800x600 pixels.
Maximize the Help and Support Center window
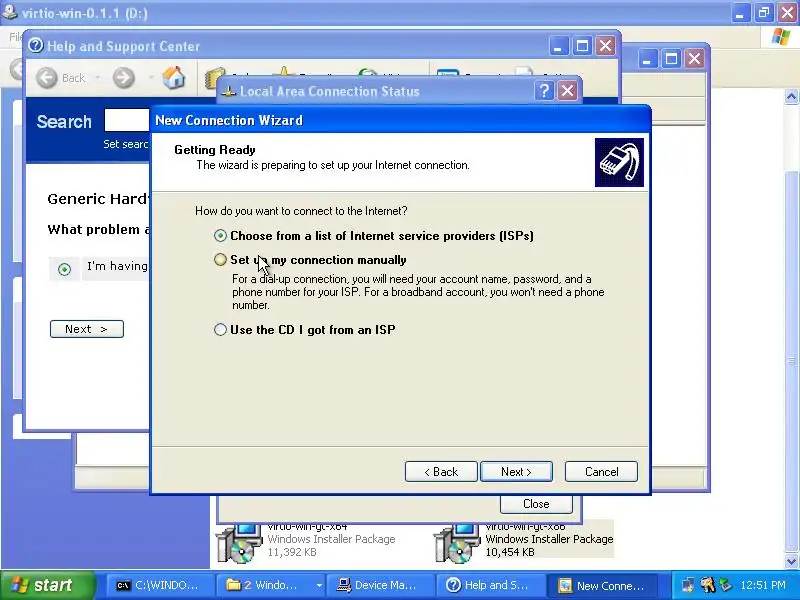tap(582, 46)
